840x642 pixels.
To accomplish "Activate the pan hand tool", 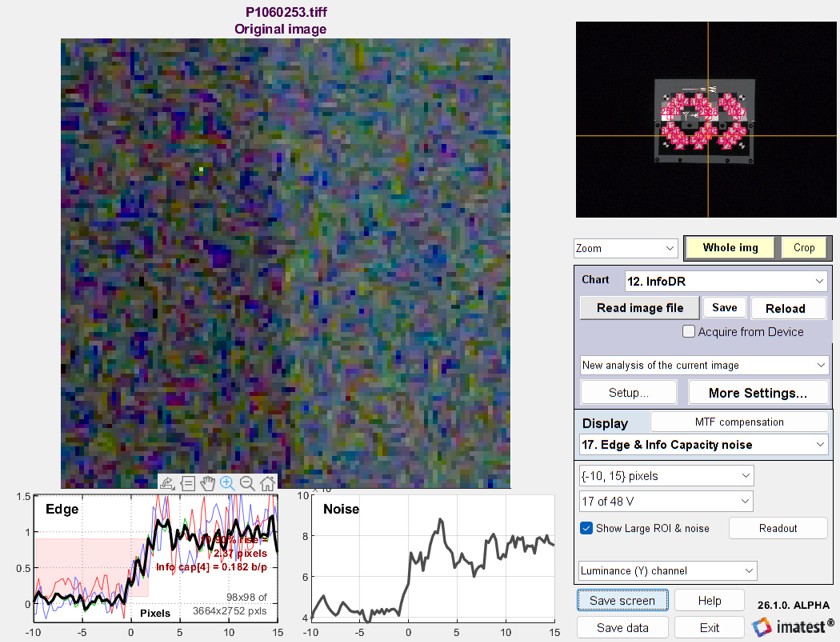I will click(x=207, y=483).
